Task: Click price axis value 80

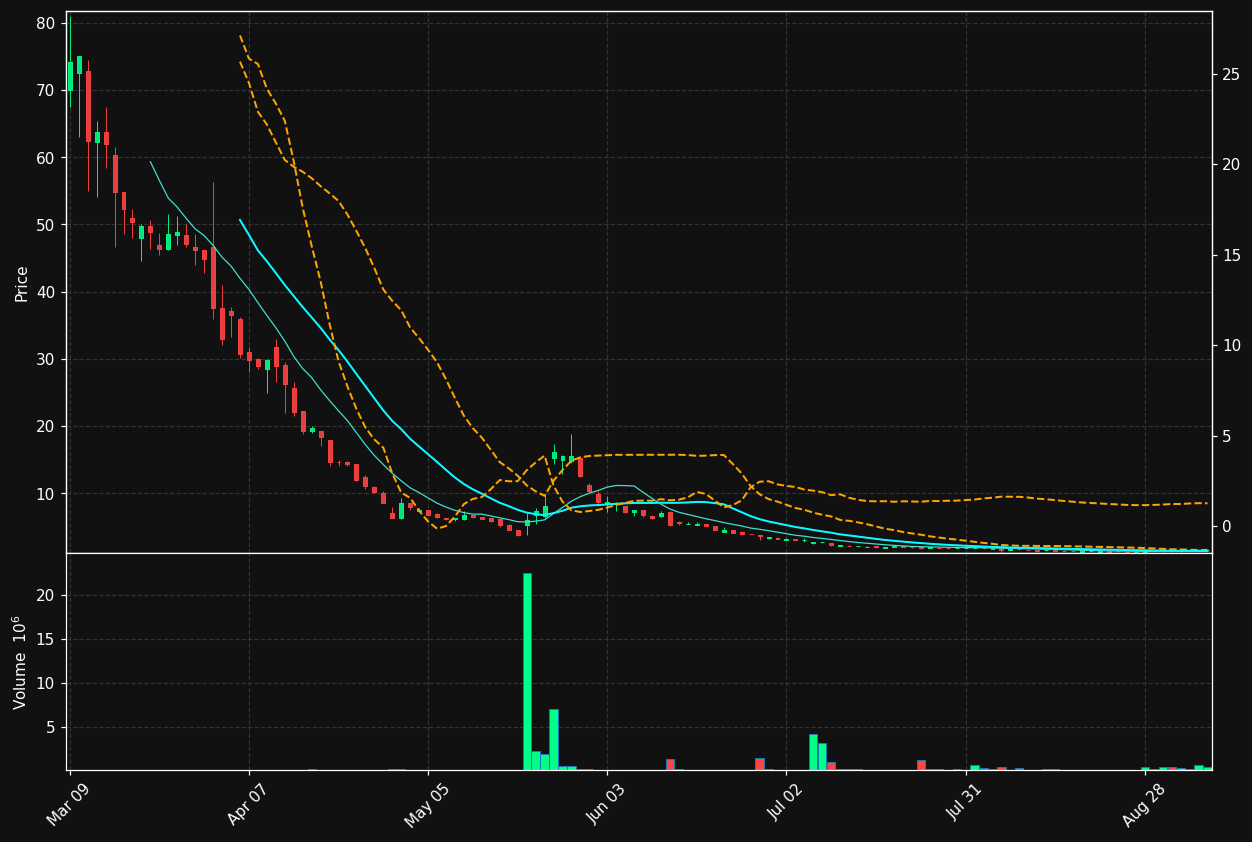Action: (46, 23)
